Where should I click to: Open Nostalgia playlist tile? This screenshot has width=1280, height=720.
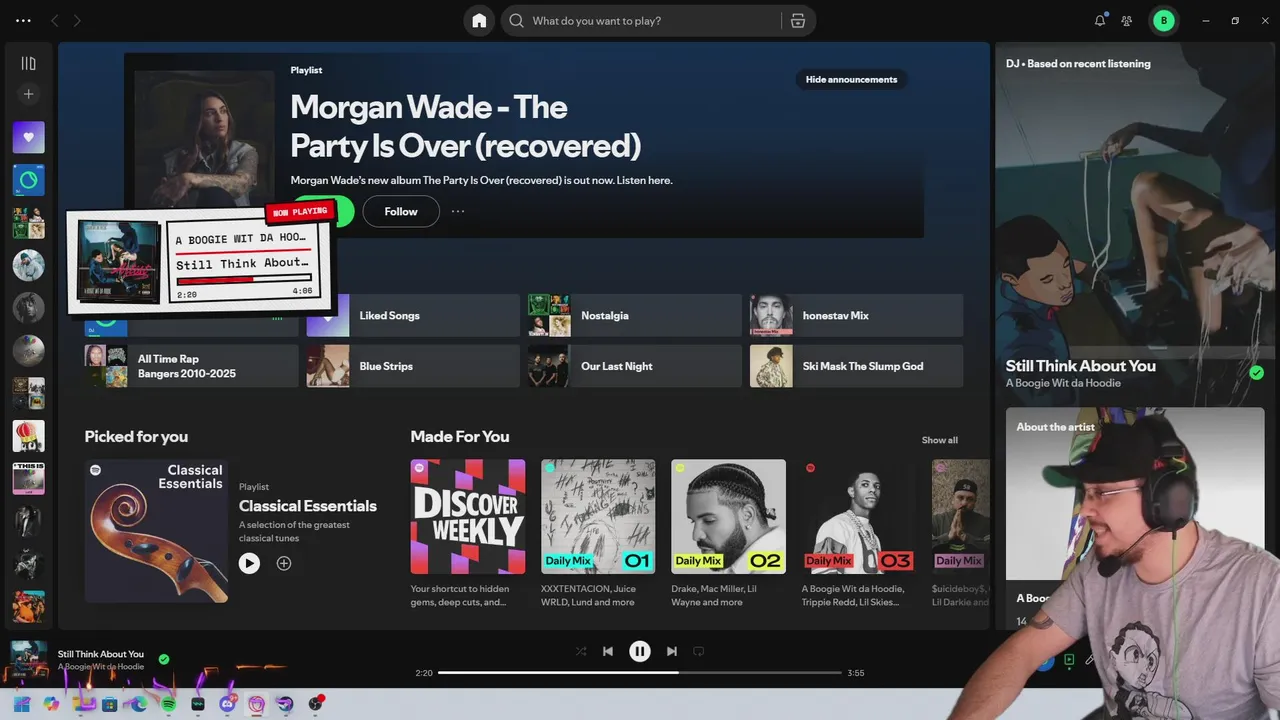(x=635, y=315)
